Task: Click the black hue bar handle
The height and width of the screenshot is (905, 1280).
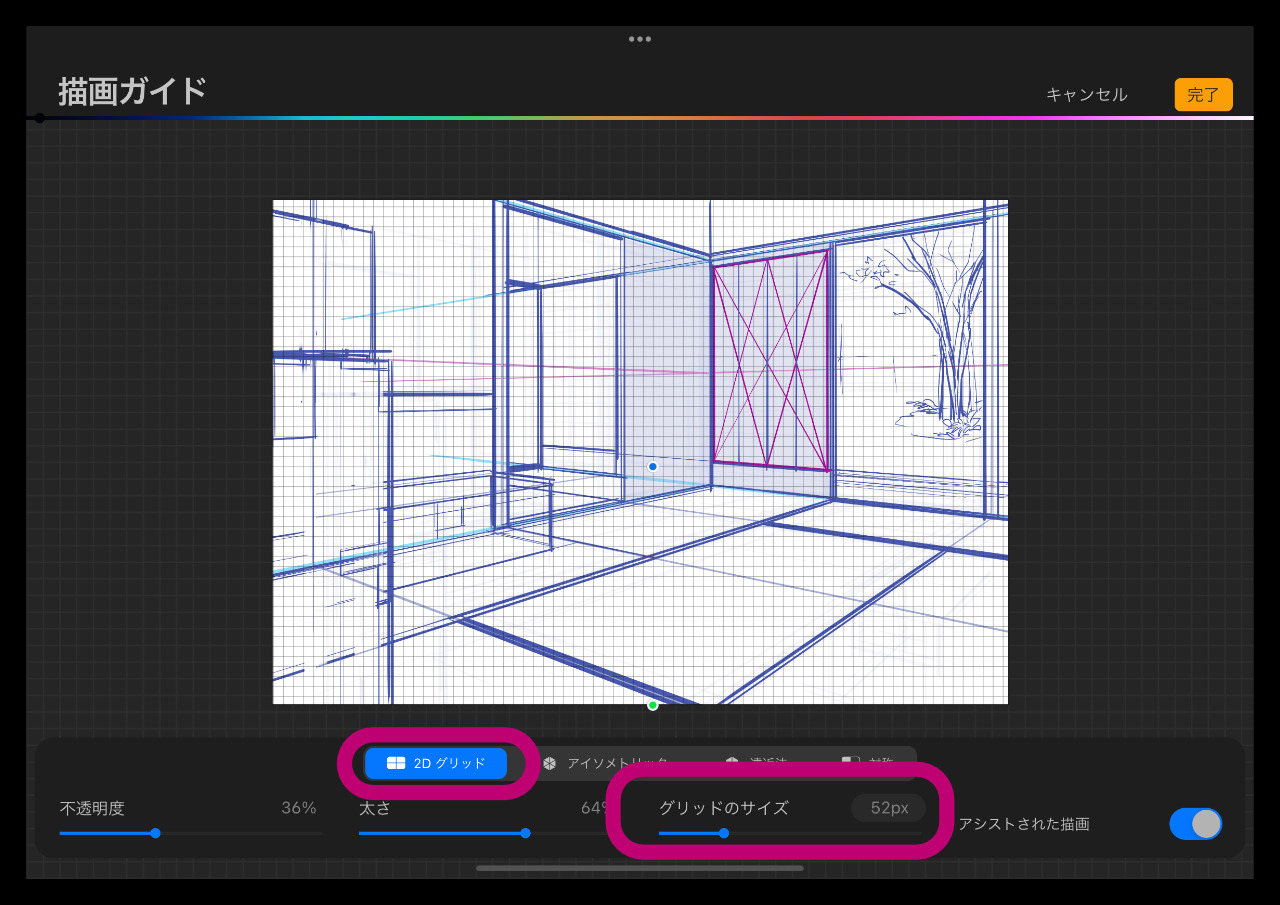Action: point(40,118)
